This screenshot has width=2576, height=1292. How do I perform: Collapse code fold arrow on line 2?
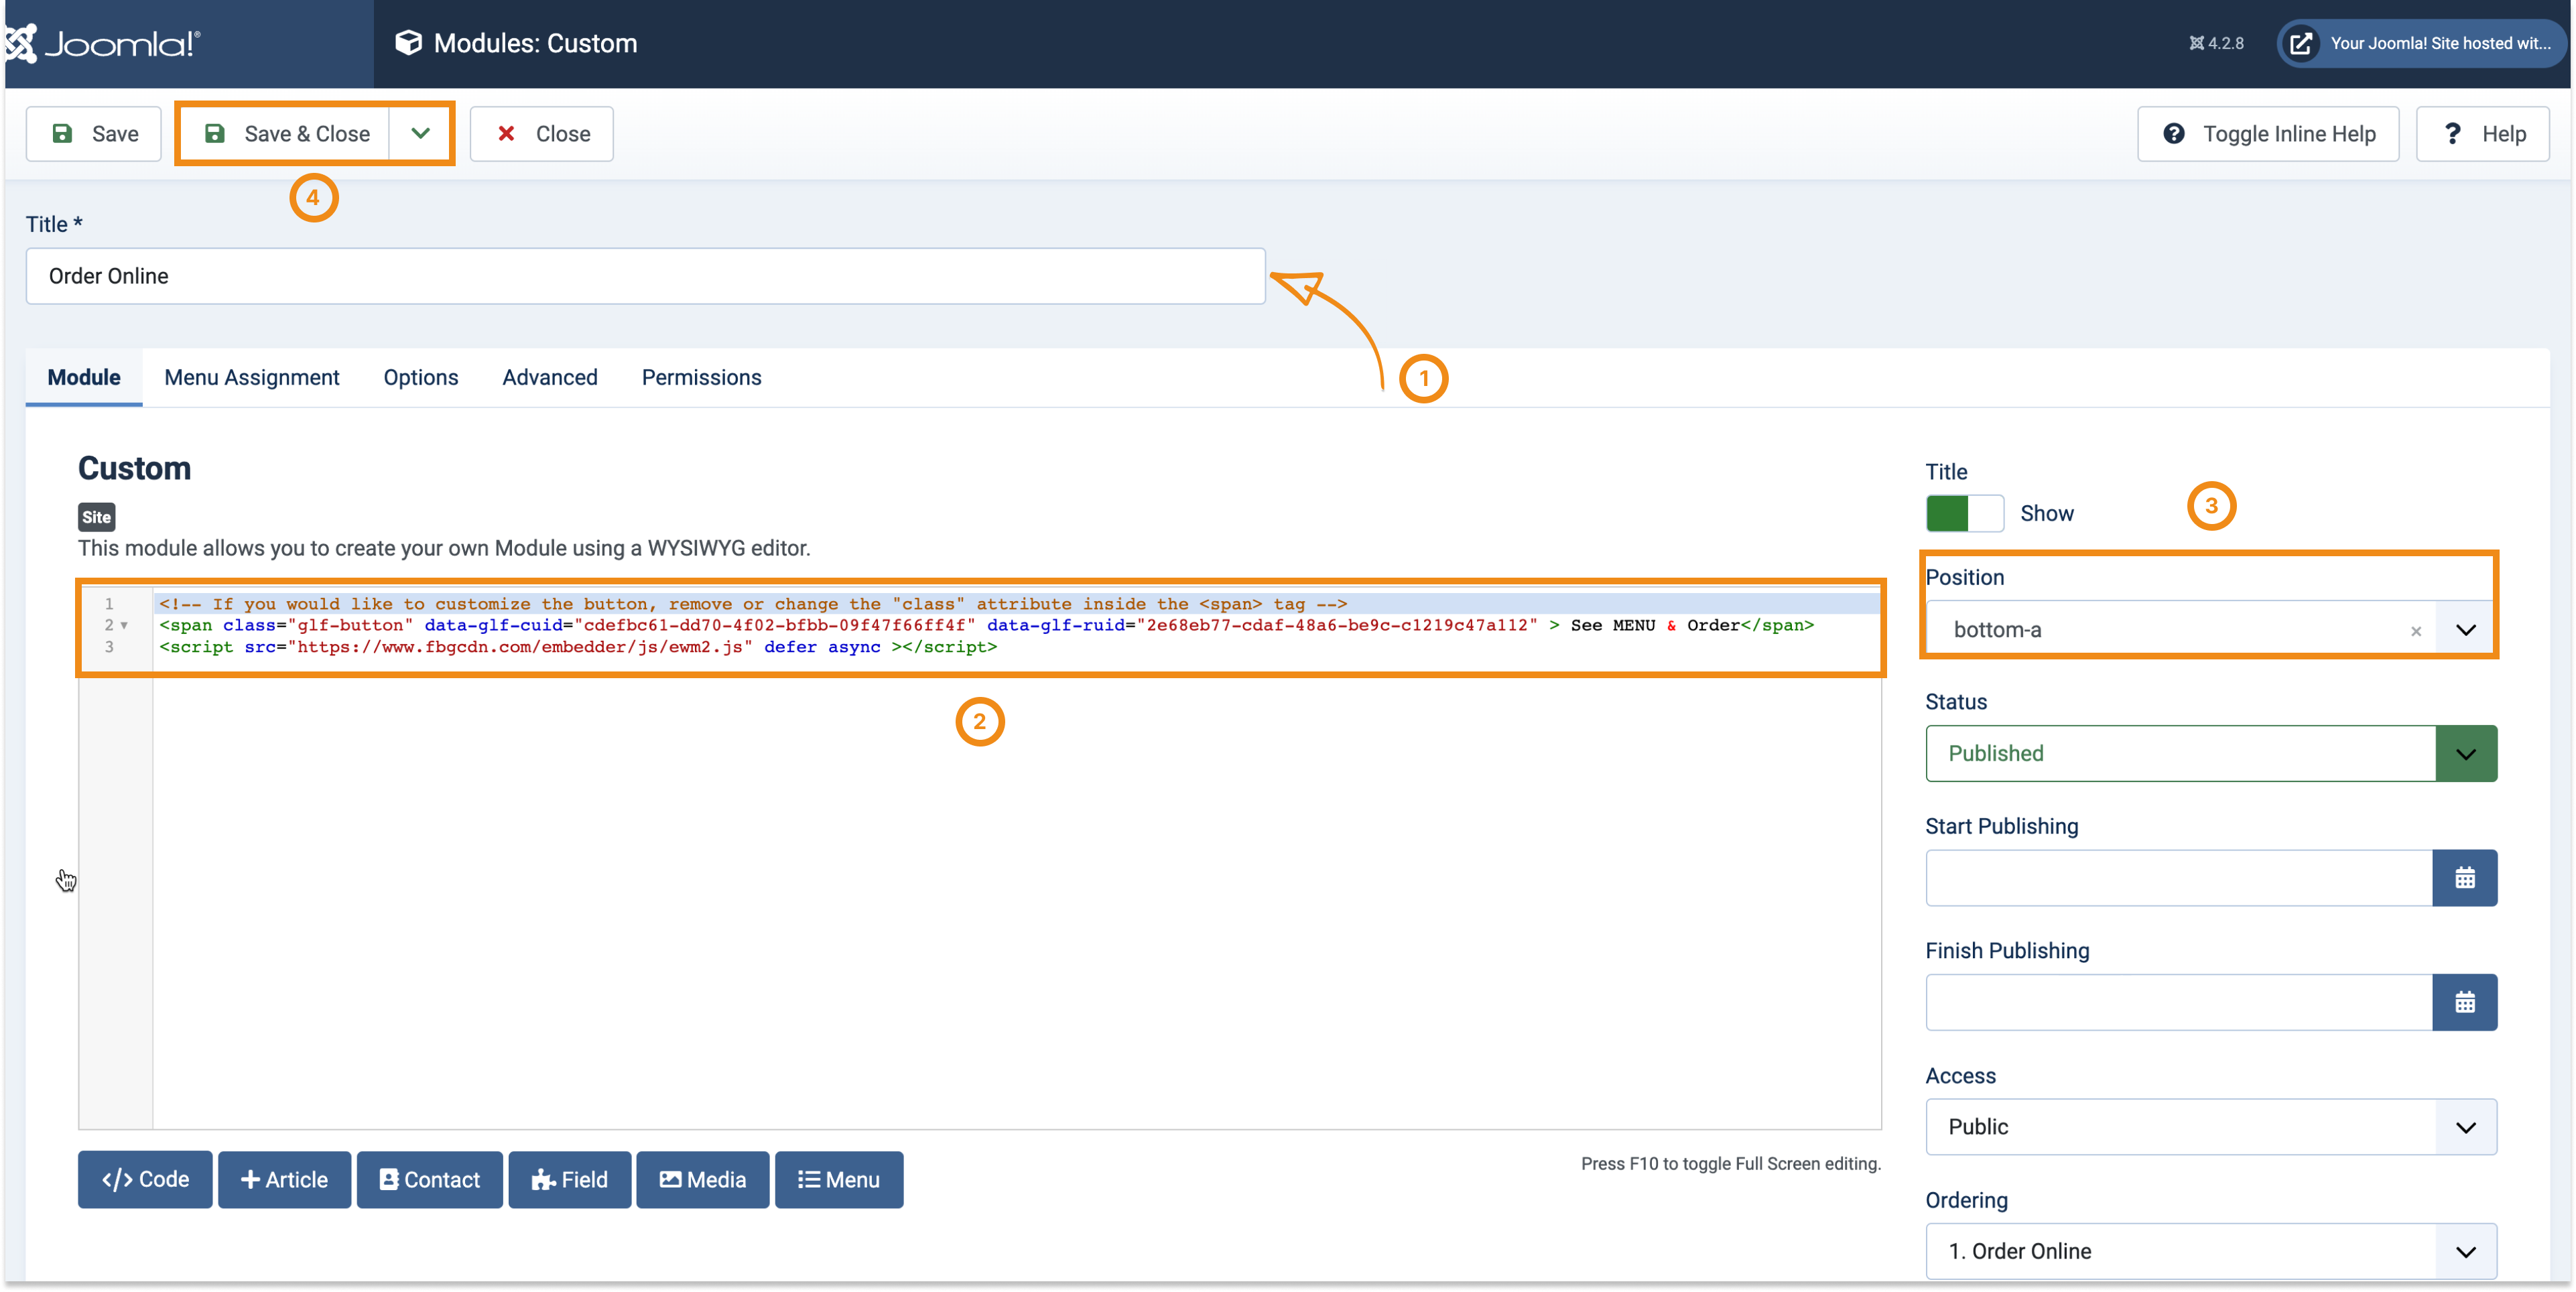tap(124, 626)
